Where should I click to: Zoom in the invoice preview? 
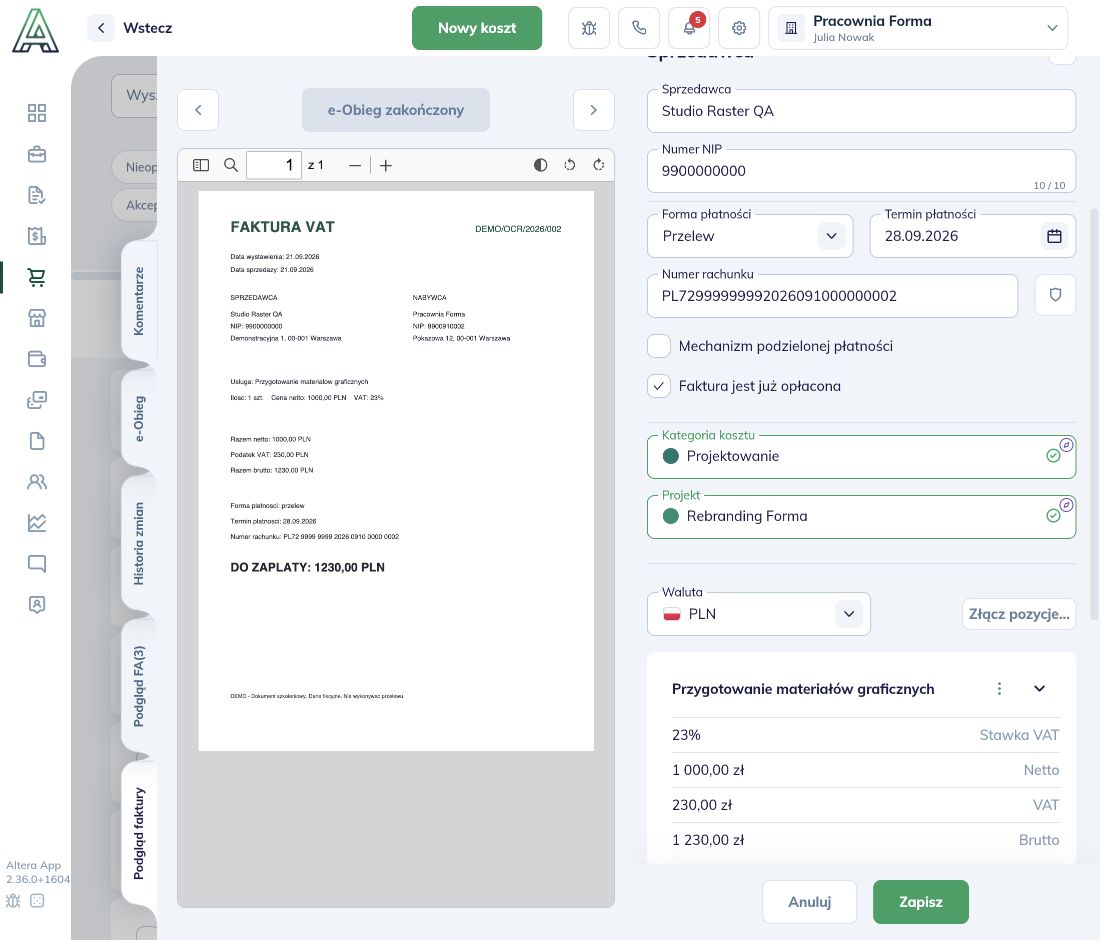click(386, 166)
